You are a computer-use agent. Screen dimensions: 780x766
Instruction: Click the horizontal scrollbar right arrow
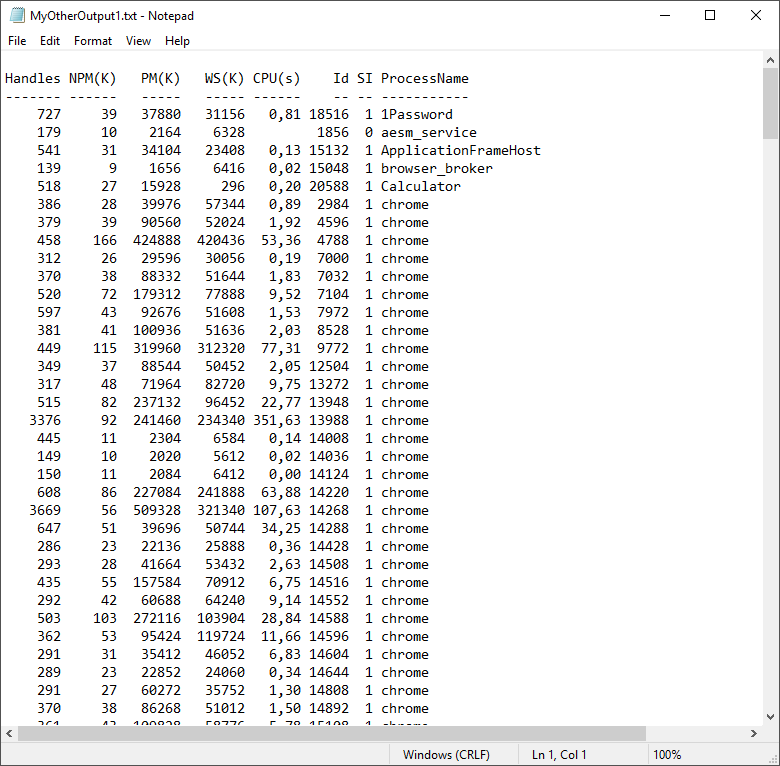[x=754, y=734]
